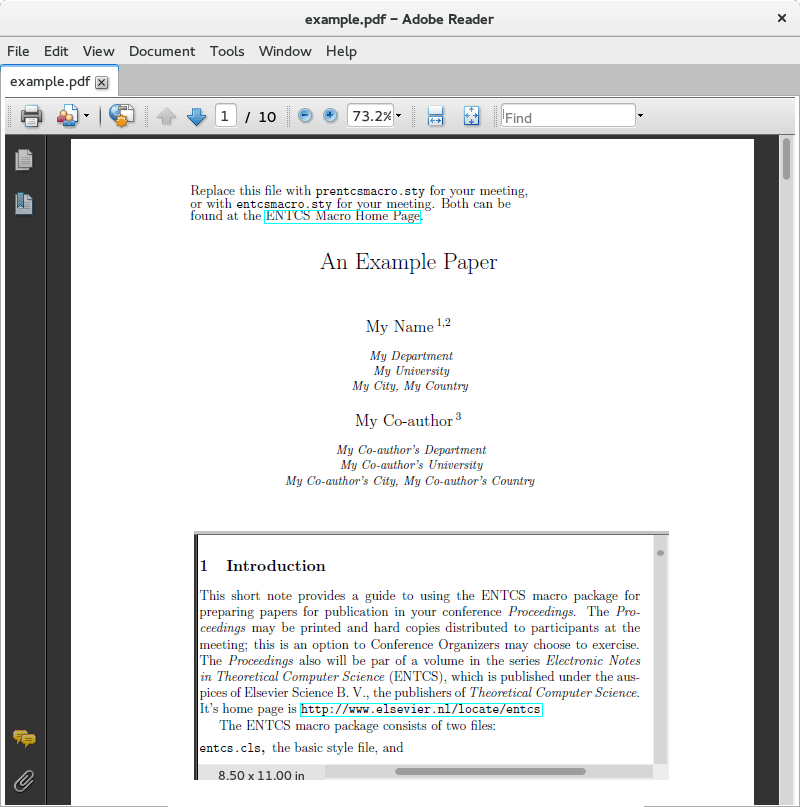The width and height of the screenshot is (800, 807).
Task: Click the 'An Example Paper' title
Action: (x=409, y=262)
